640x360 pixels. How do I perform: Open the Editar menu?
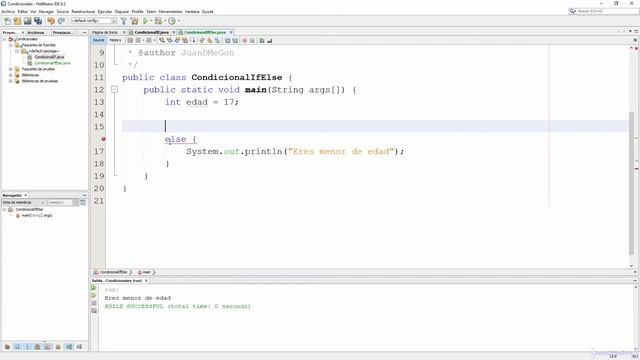(22, 11)
